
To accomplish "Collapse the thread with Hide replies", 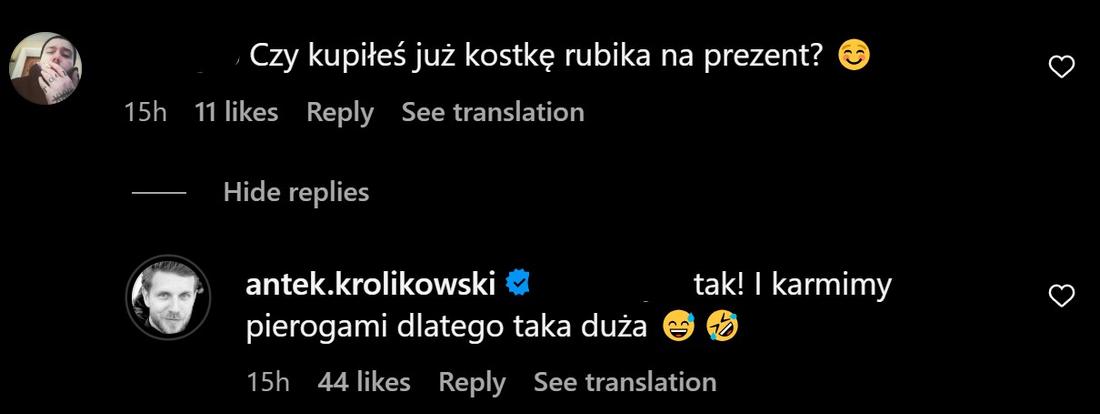I will click(x=296, y=192).
